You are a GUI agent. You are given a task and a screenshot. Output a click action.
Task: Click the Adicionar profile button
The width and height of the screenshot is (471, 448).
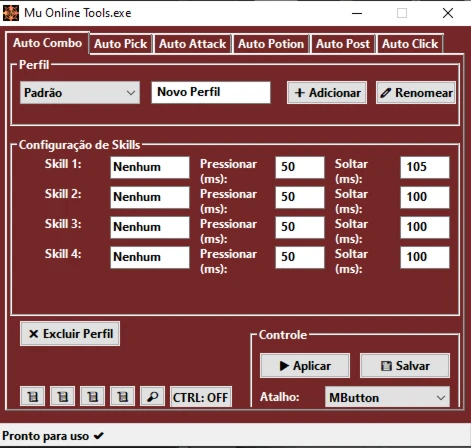(327, 93)
